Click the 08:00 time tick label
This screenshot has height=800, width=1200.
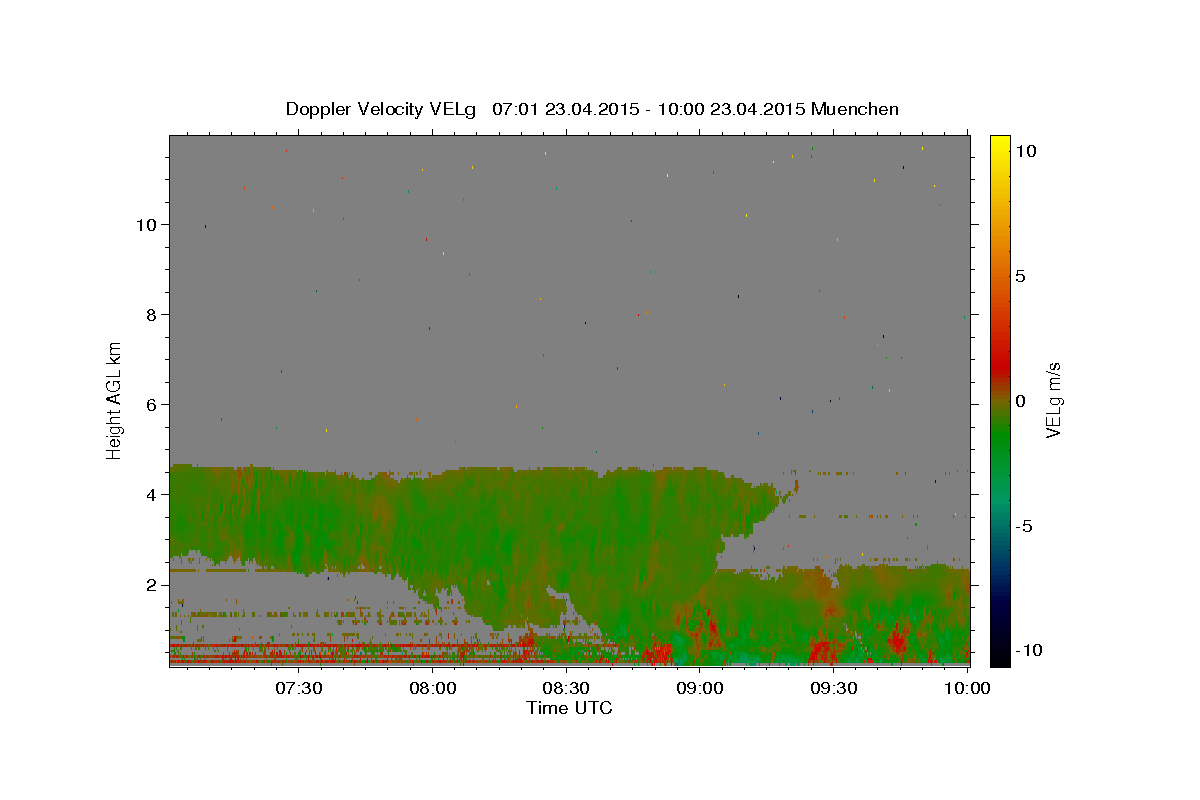click(433, 689)
